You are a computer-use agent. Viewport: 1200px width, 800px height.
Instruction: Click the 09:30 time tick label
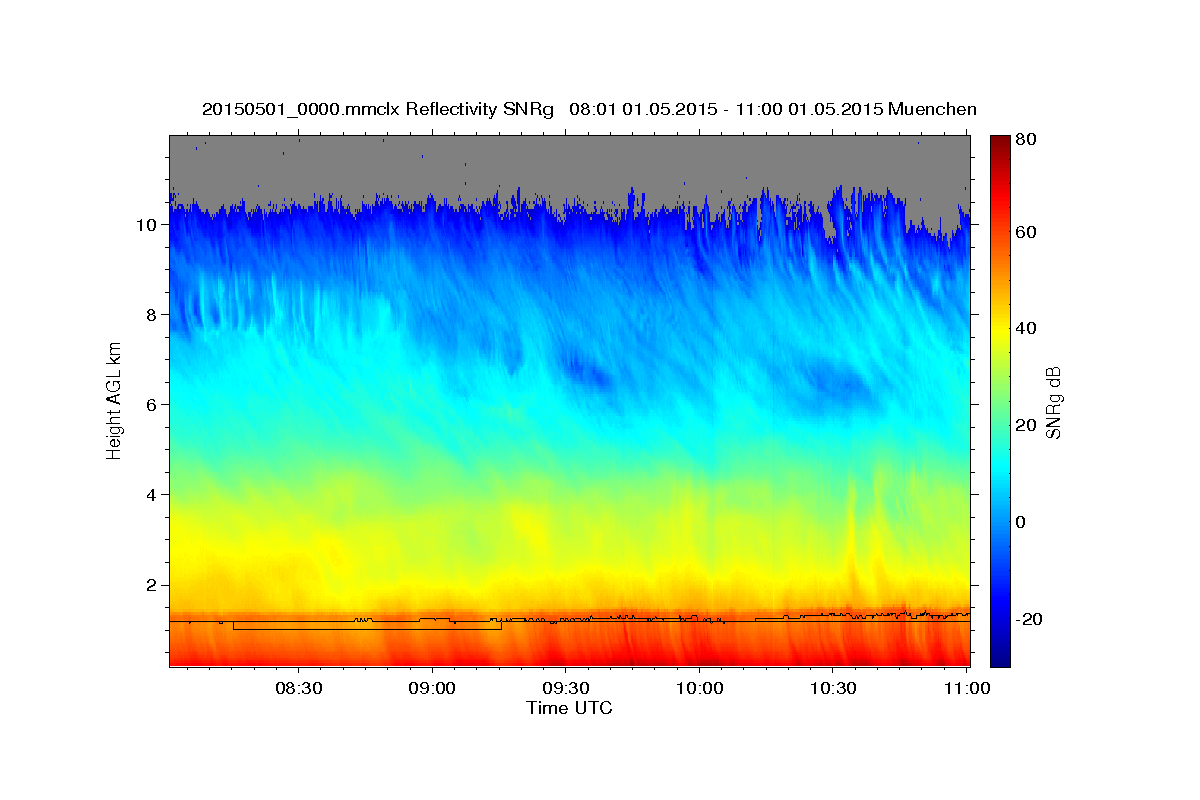tap(566, 688)
